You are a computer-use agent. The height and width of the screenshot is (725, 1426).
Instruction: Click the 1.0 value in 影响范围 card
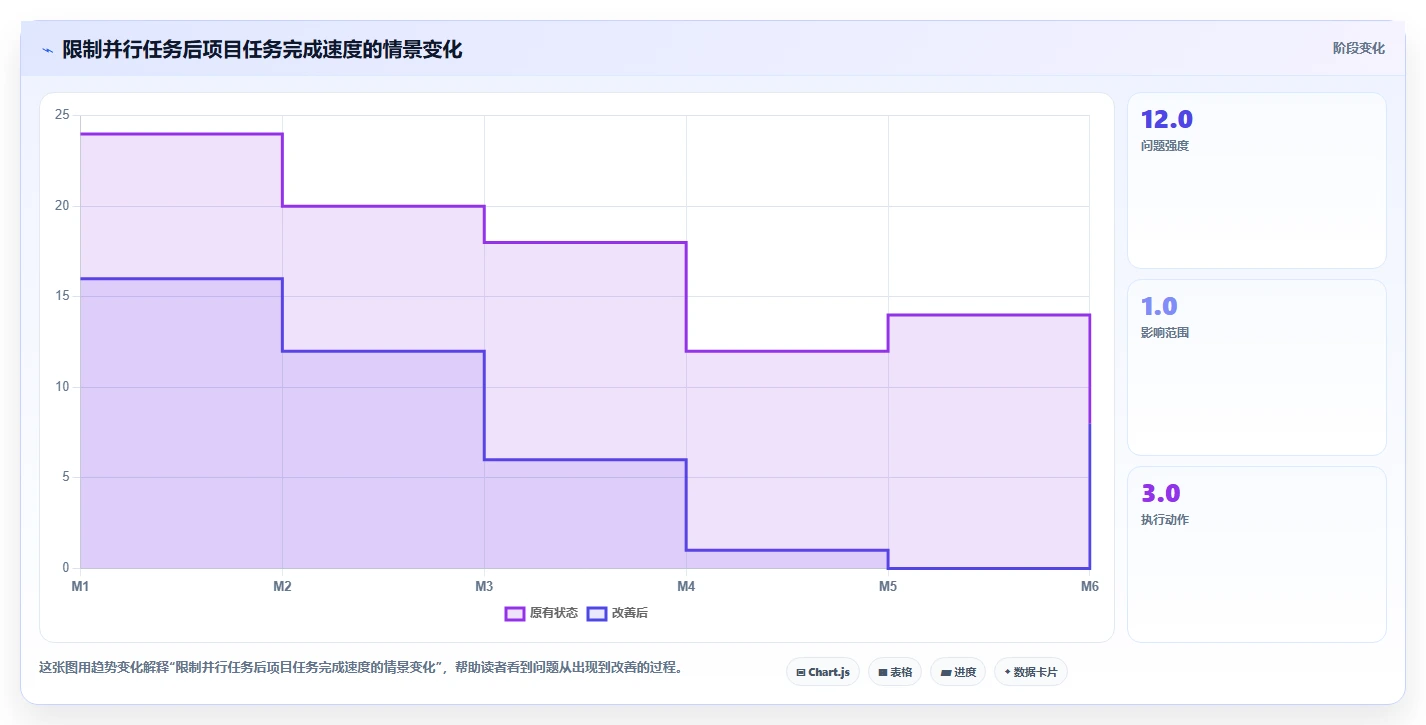[x=1159, y=306]
